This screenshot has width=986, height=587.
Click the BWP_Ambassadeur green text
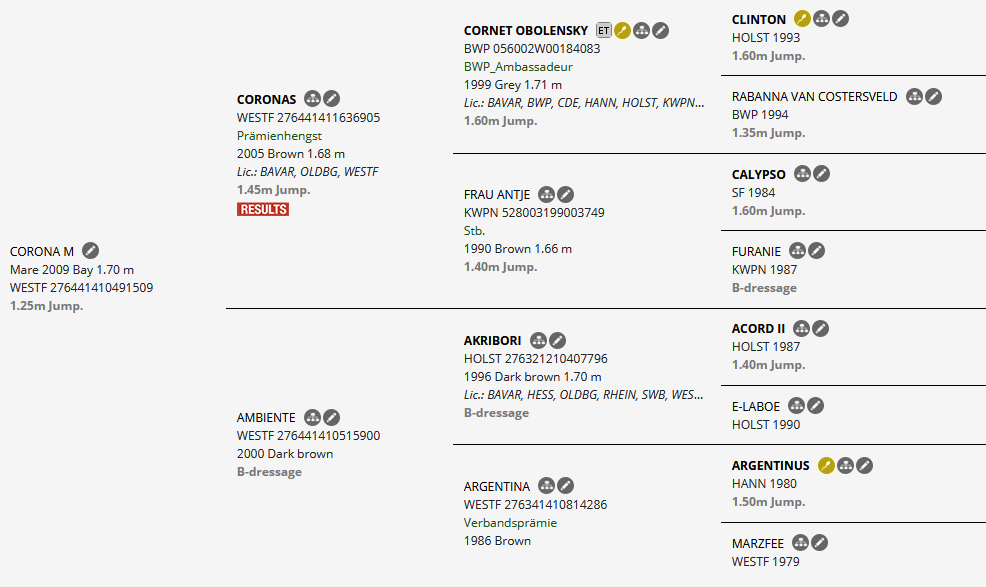[x=518, y=66]
